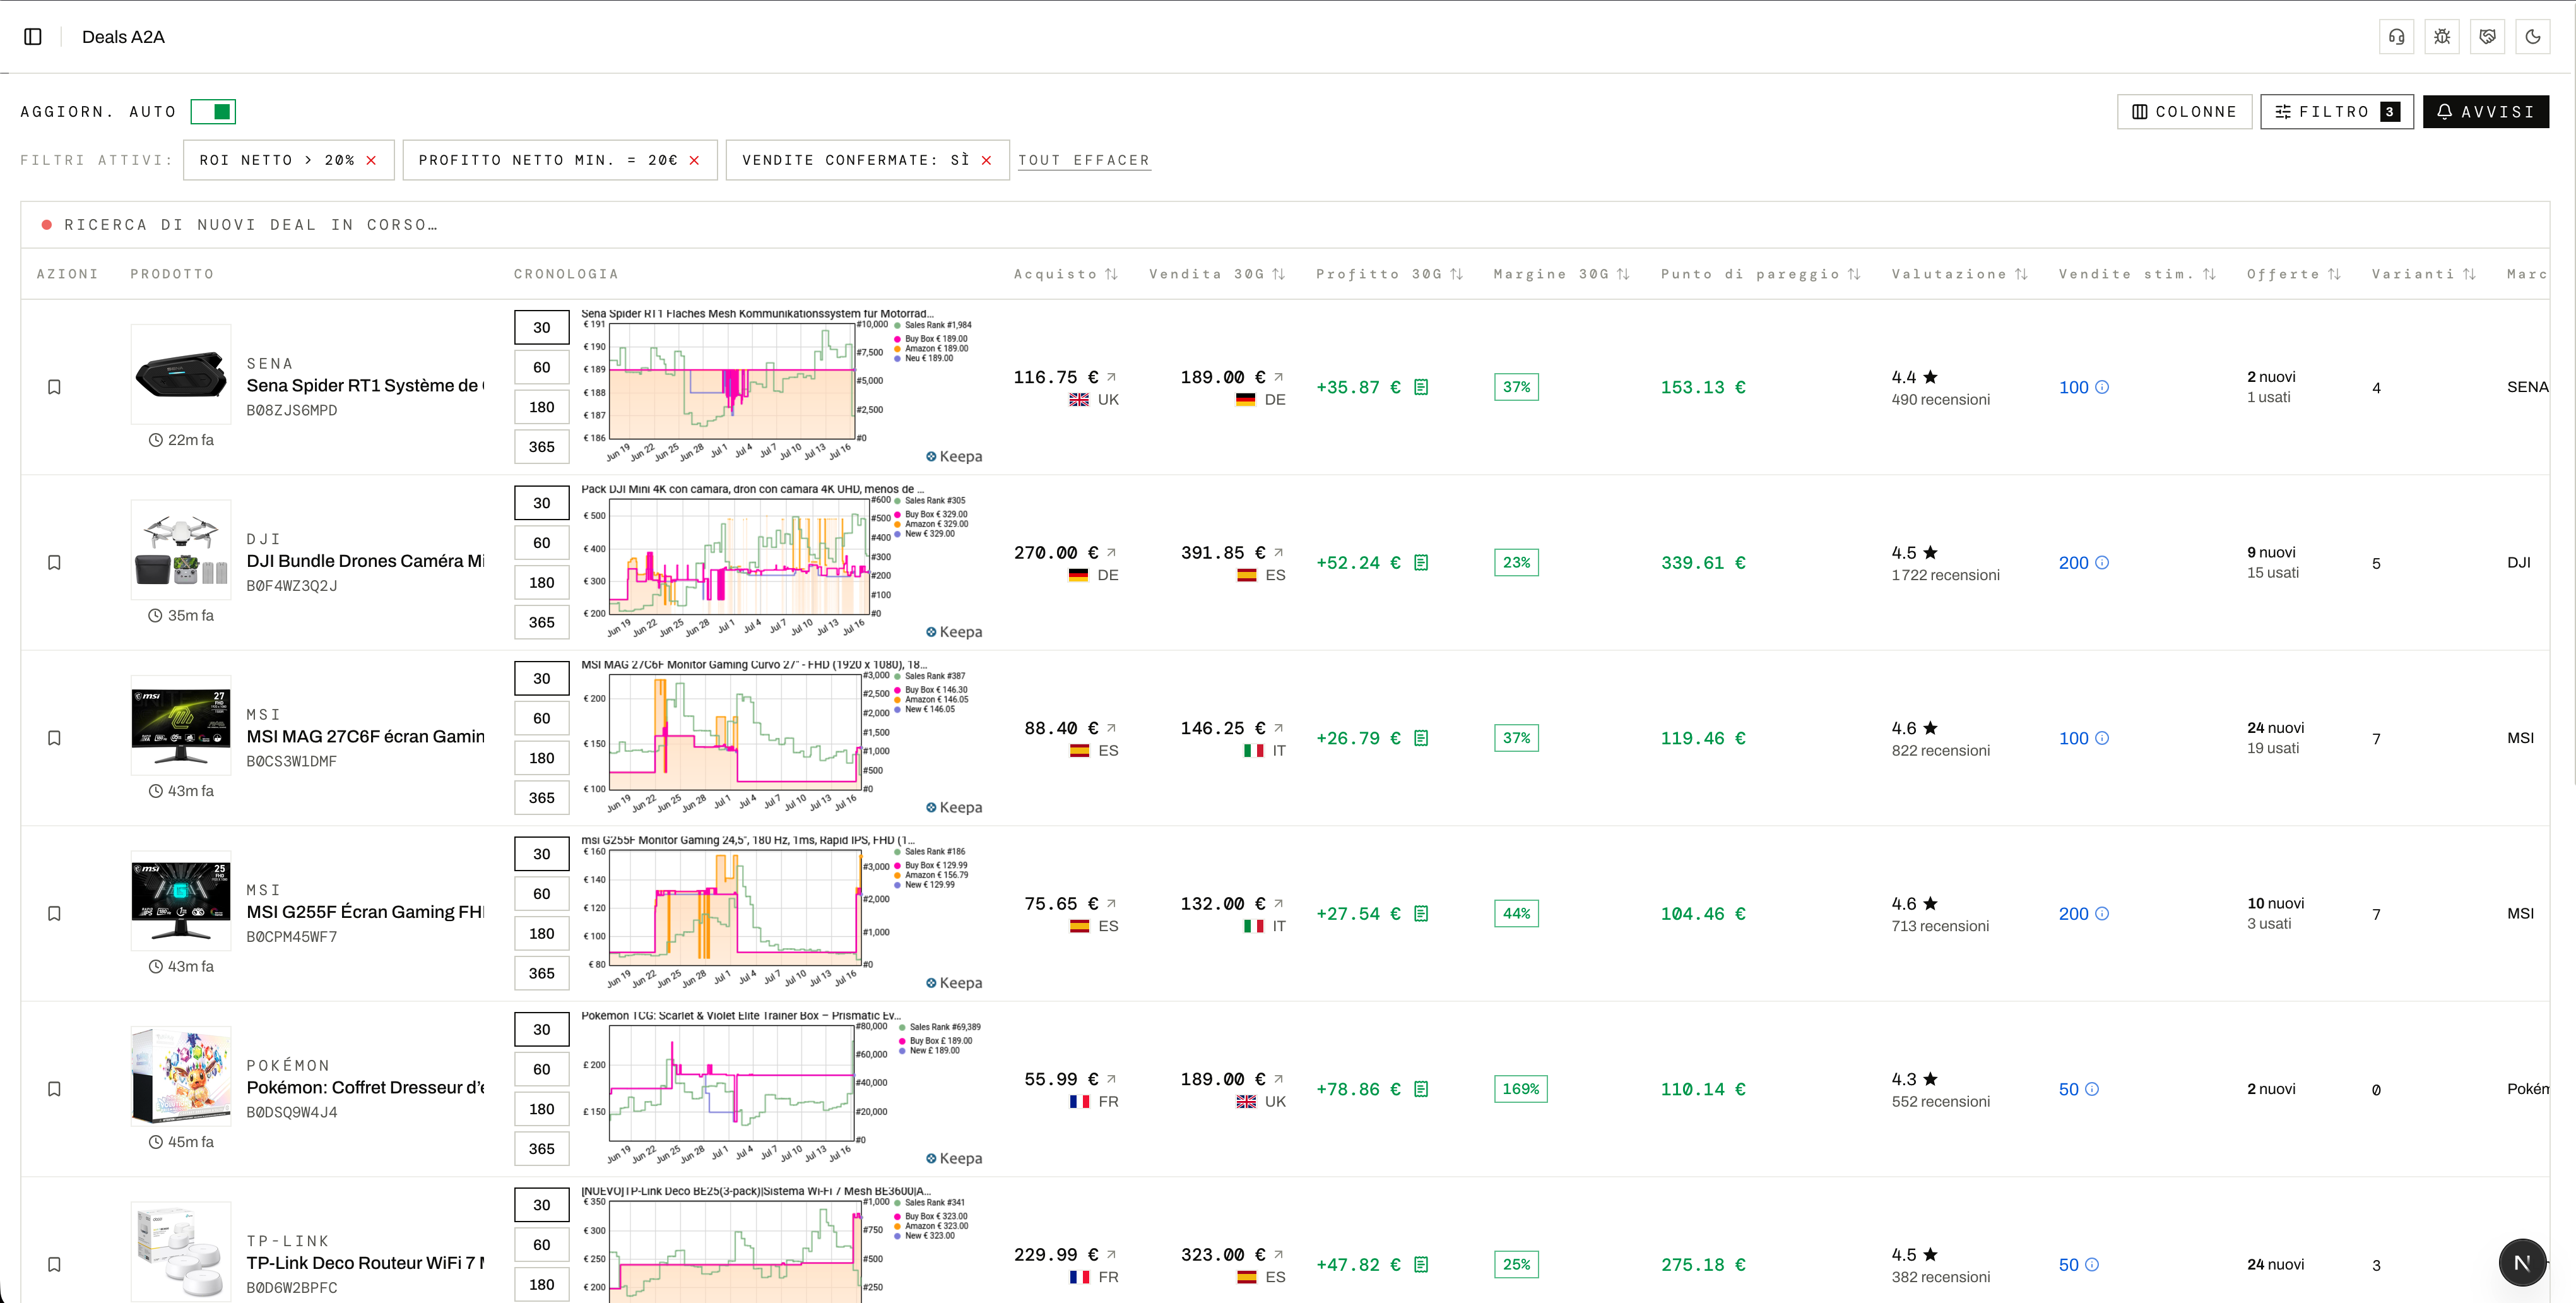The height and width of the screenshot is (1303, 2576).
Task: Open sale link arrow for 189.00 € UK
Action: coord(1278,1079)
